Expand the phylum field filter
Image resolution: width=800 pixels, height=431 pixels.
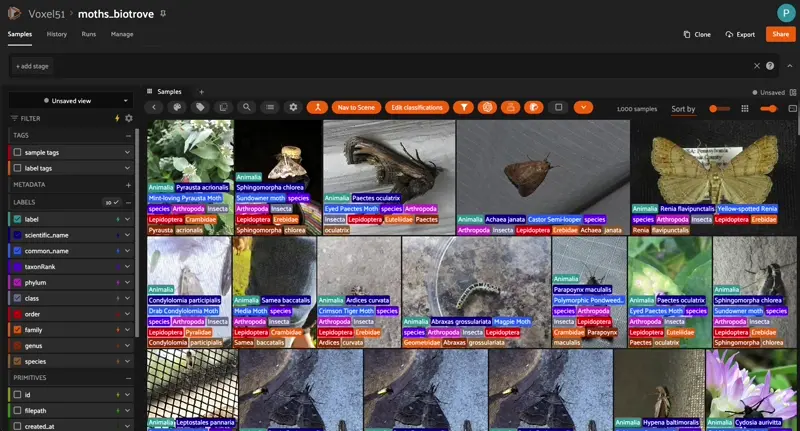[128, 282]
